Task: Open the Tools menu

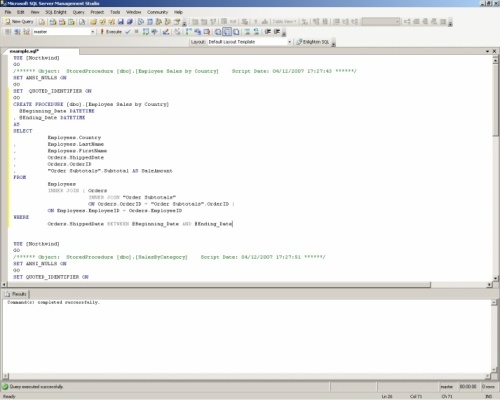Action: point(115,12)
